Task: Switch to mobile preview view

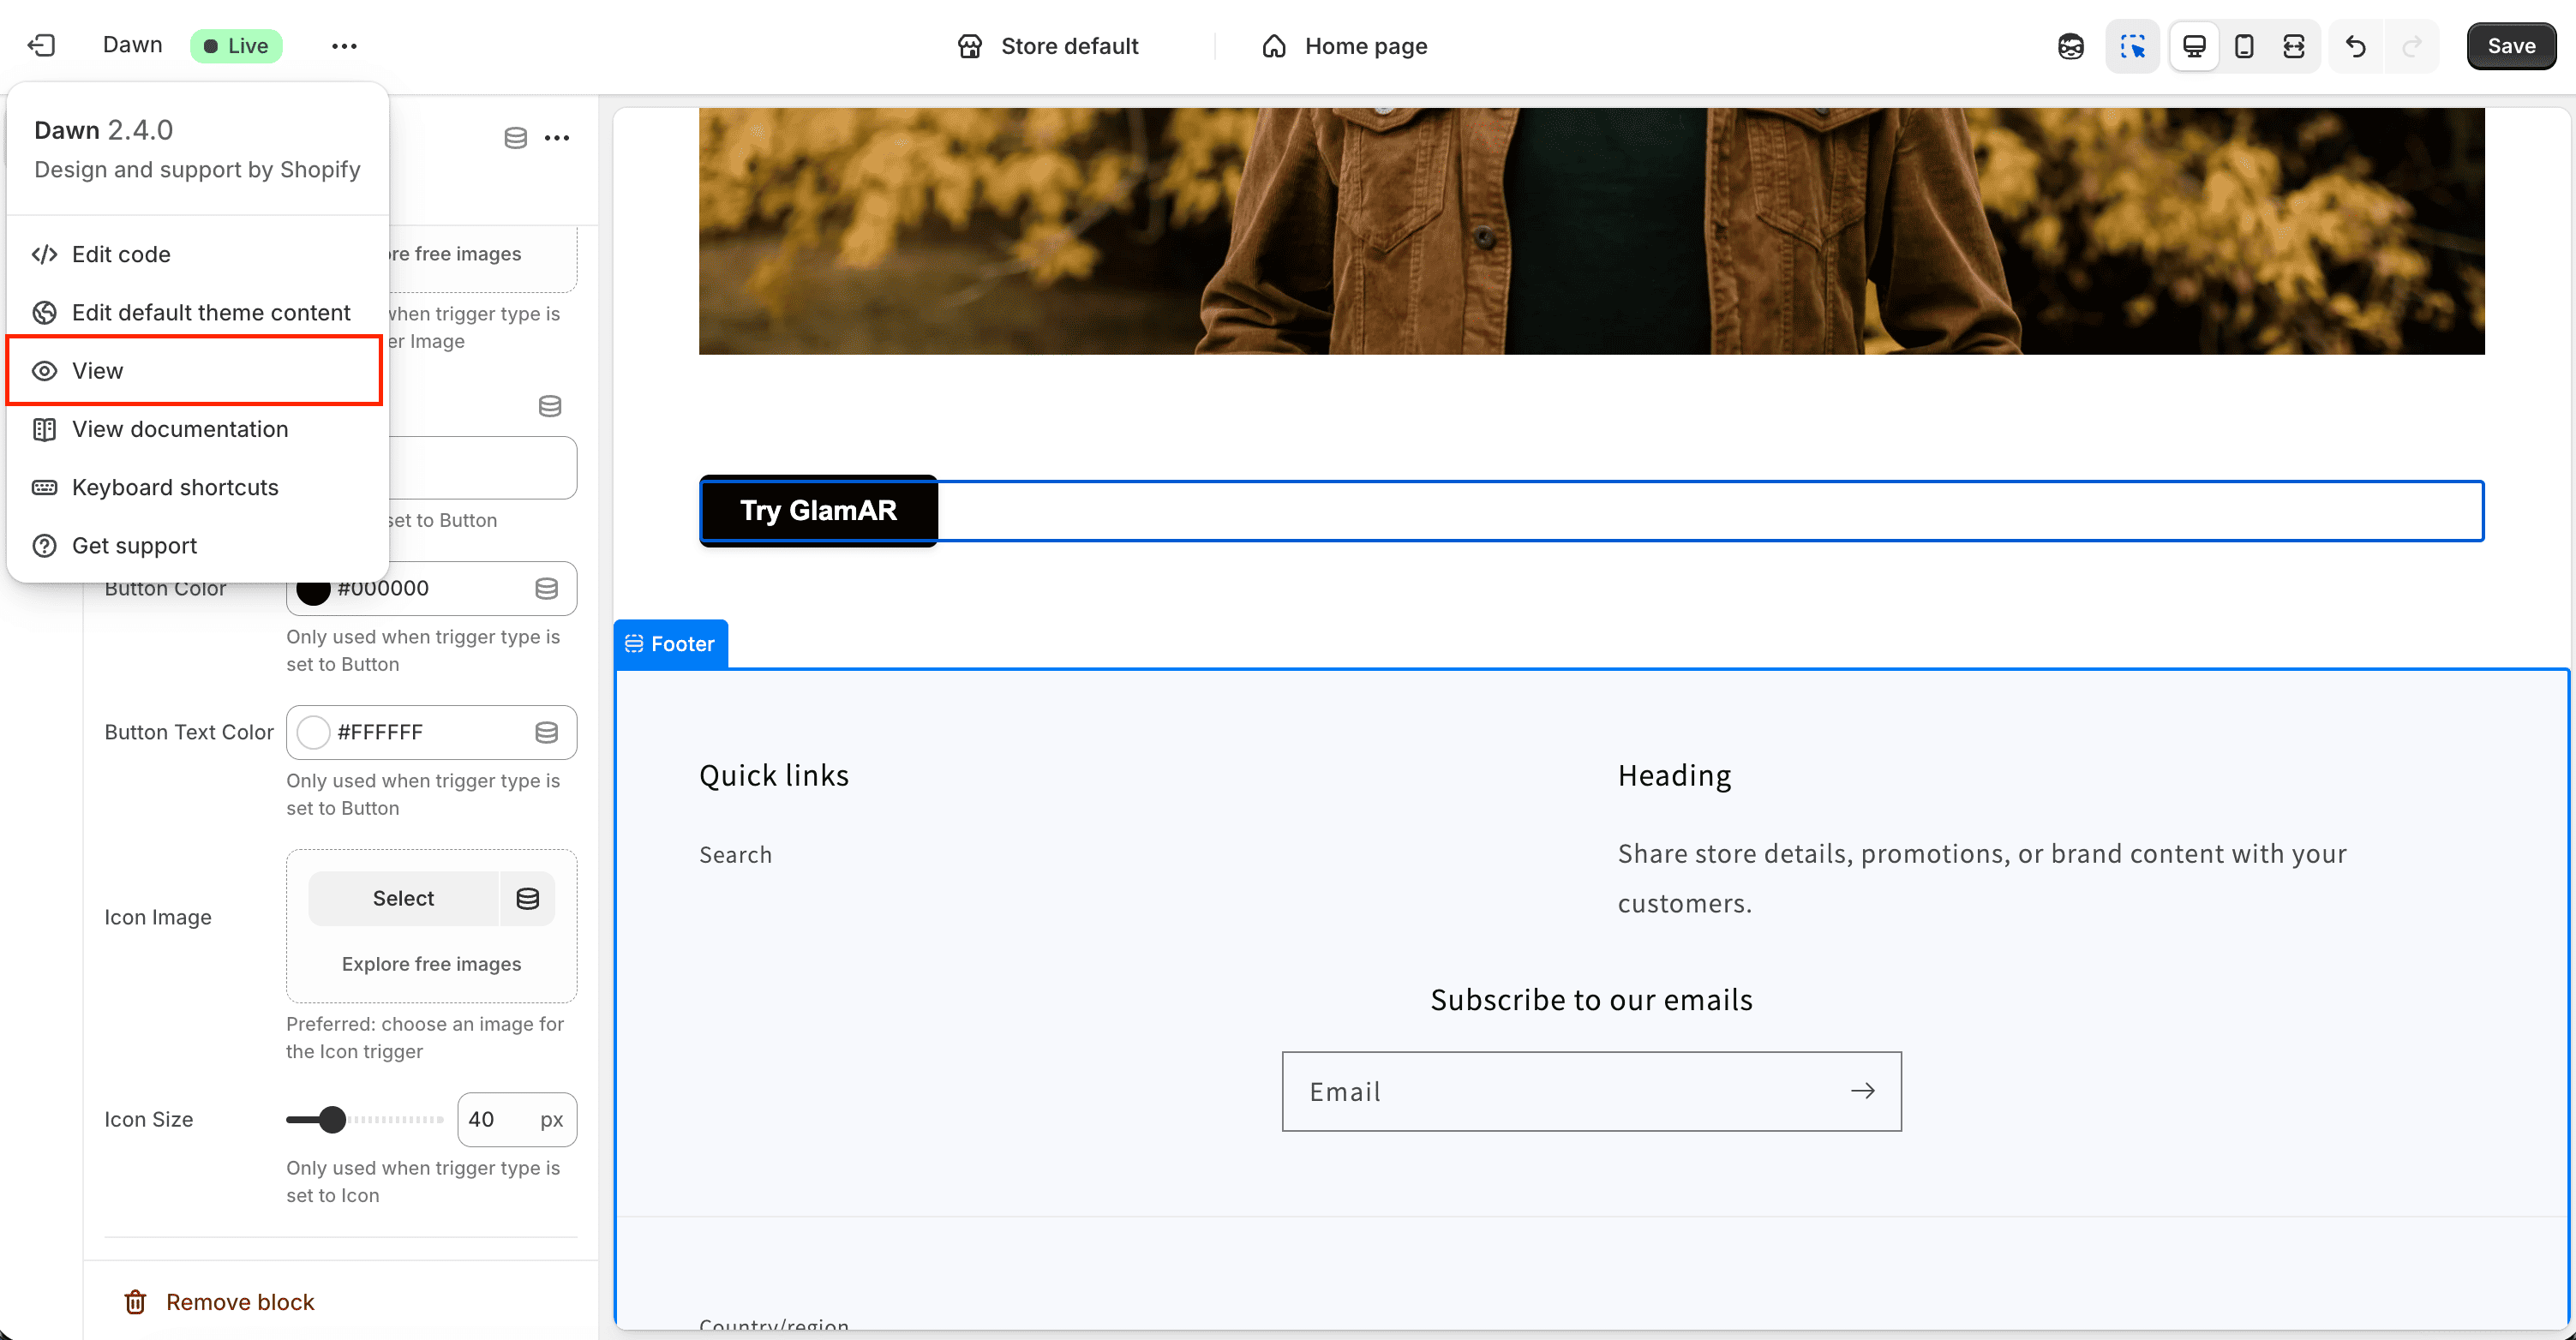Action: [x=2244, y=46]
